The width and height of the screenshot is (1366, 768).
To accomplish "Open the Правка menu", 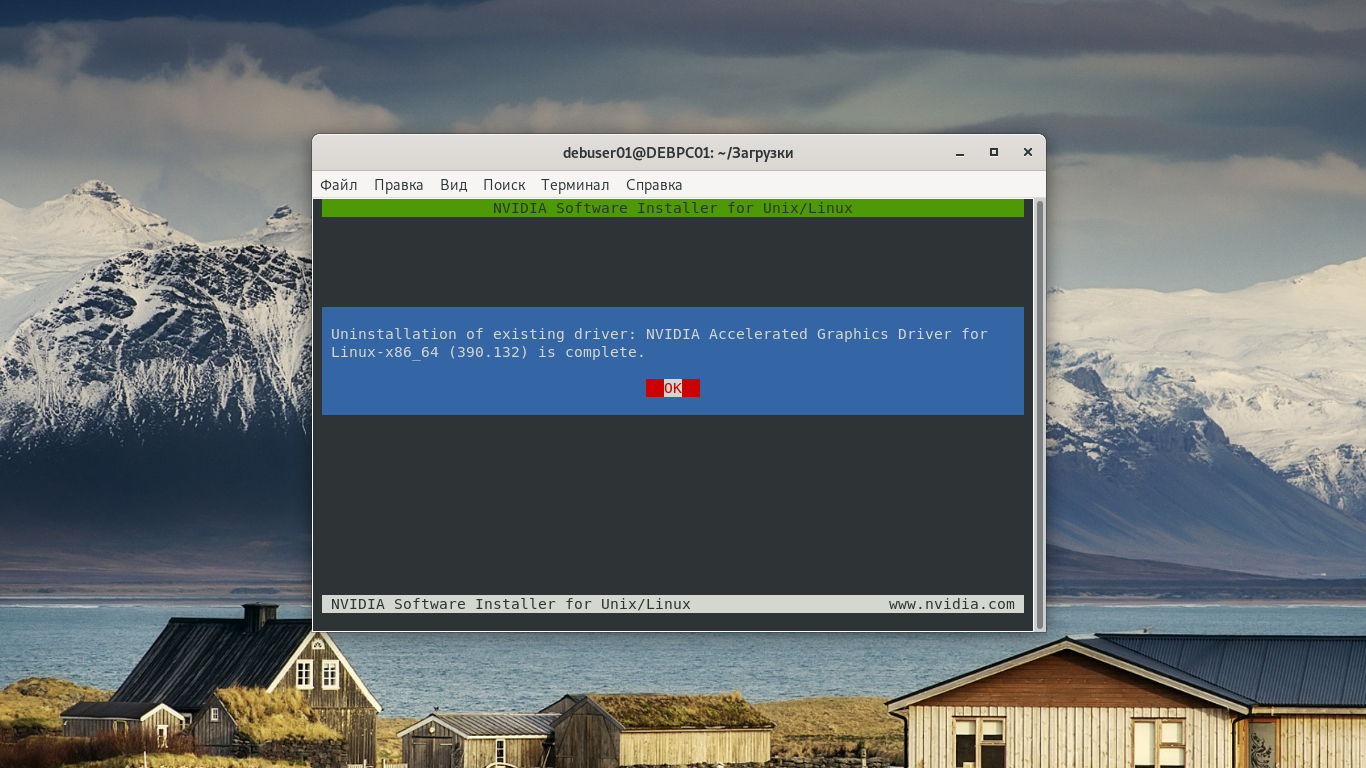I will pos(399,185).
